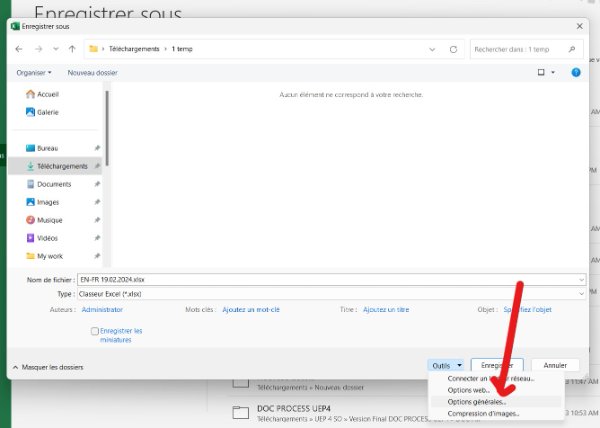Click 'Ajoutez un mot-clé' link

point(251,309)
